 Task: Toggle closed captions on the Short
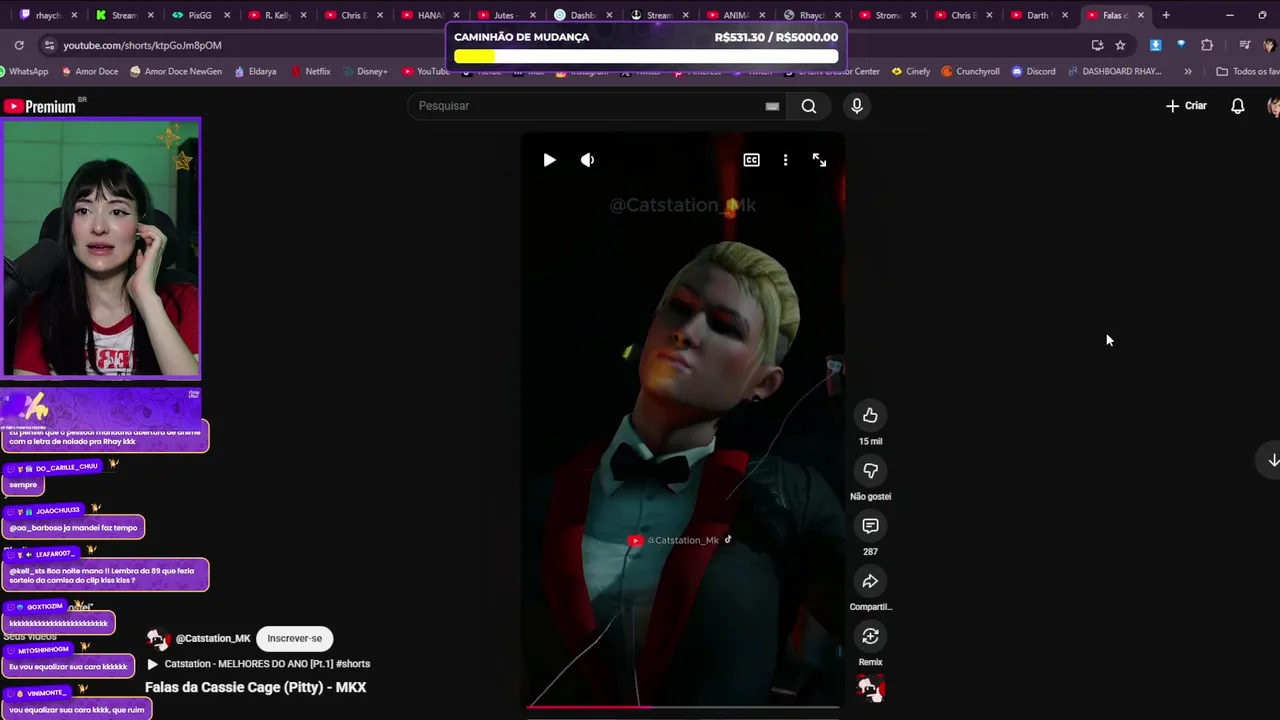(751, 160)
